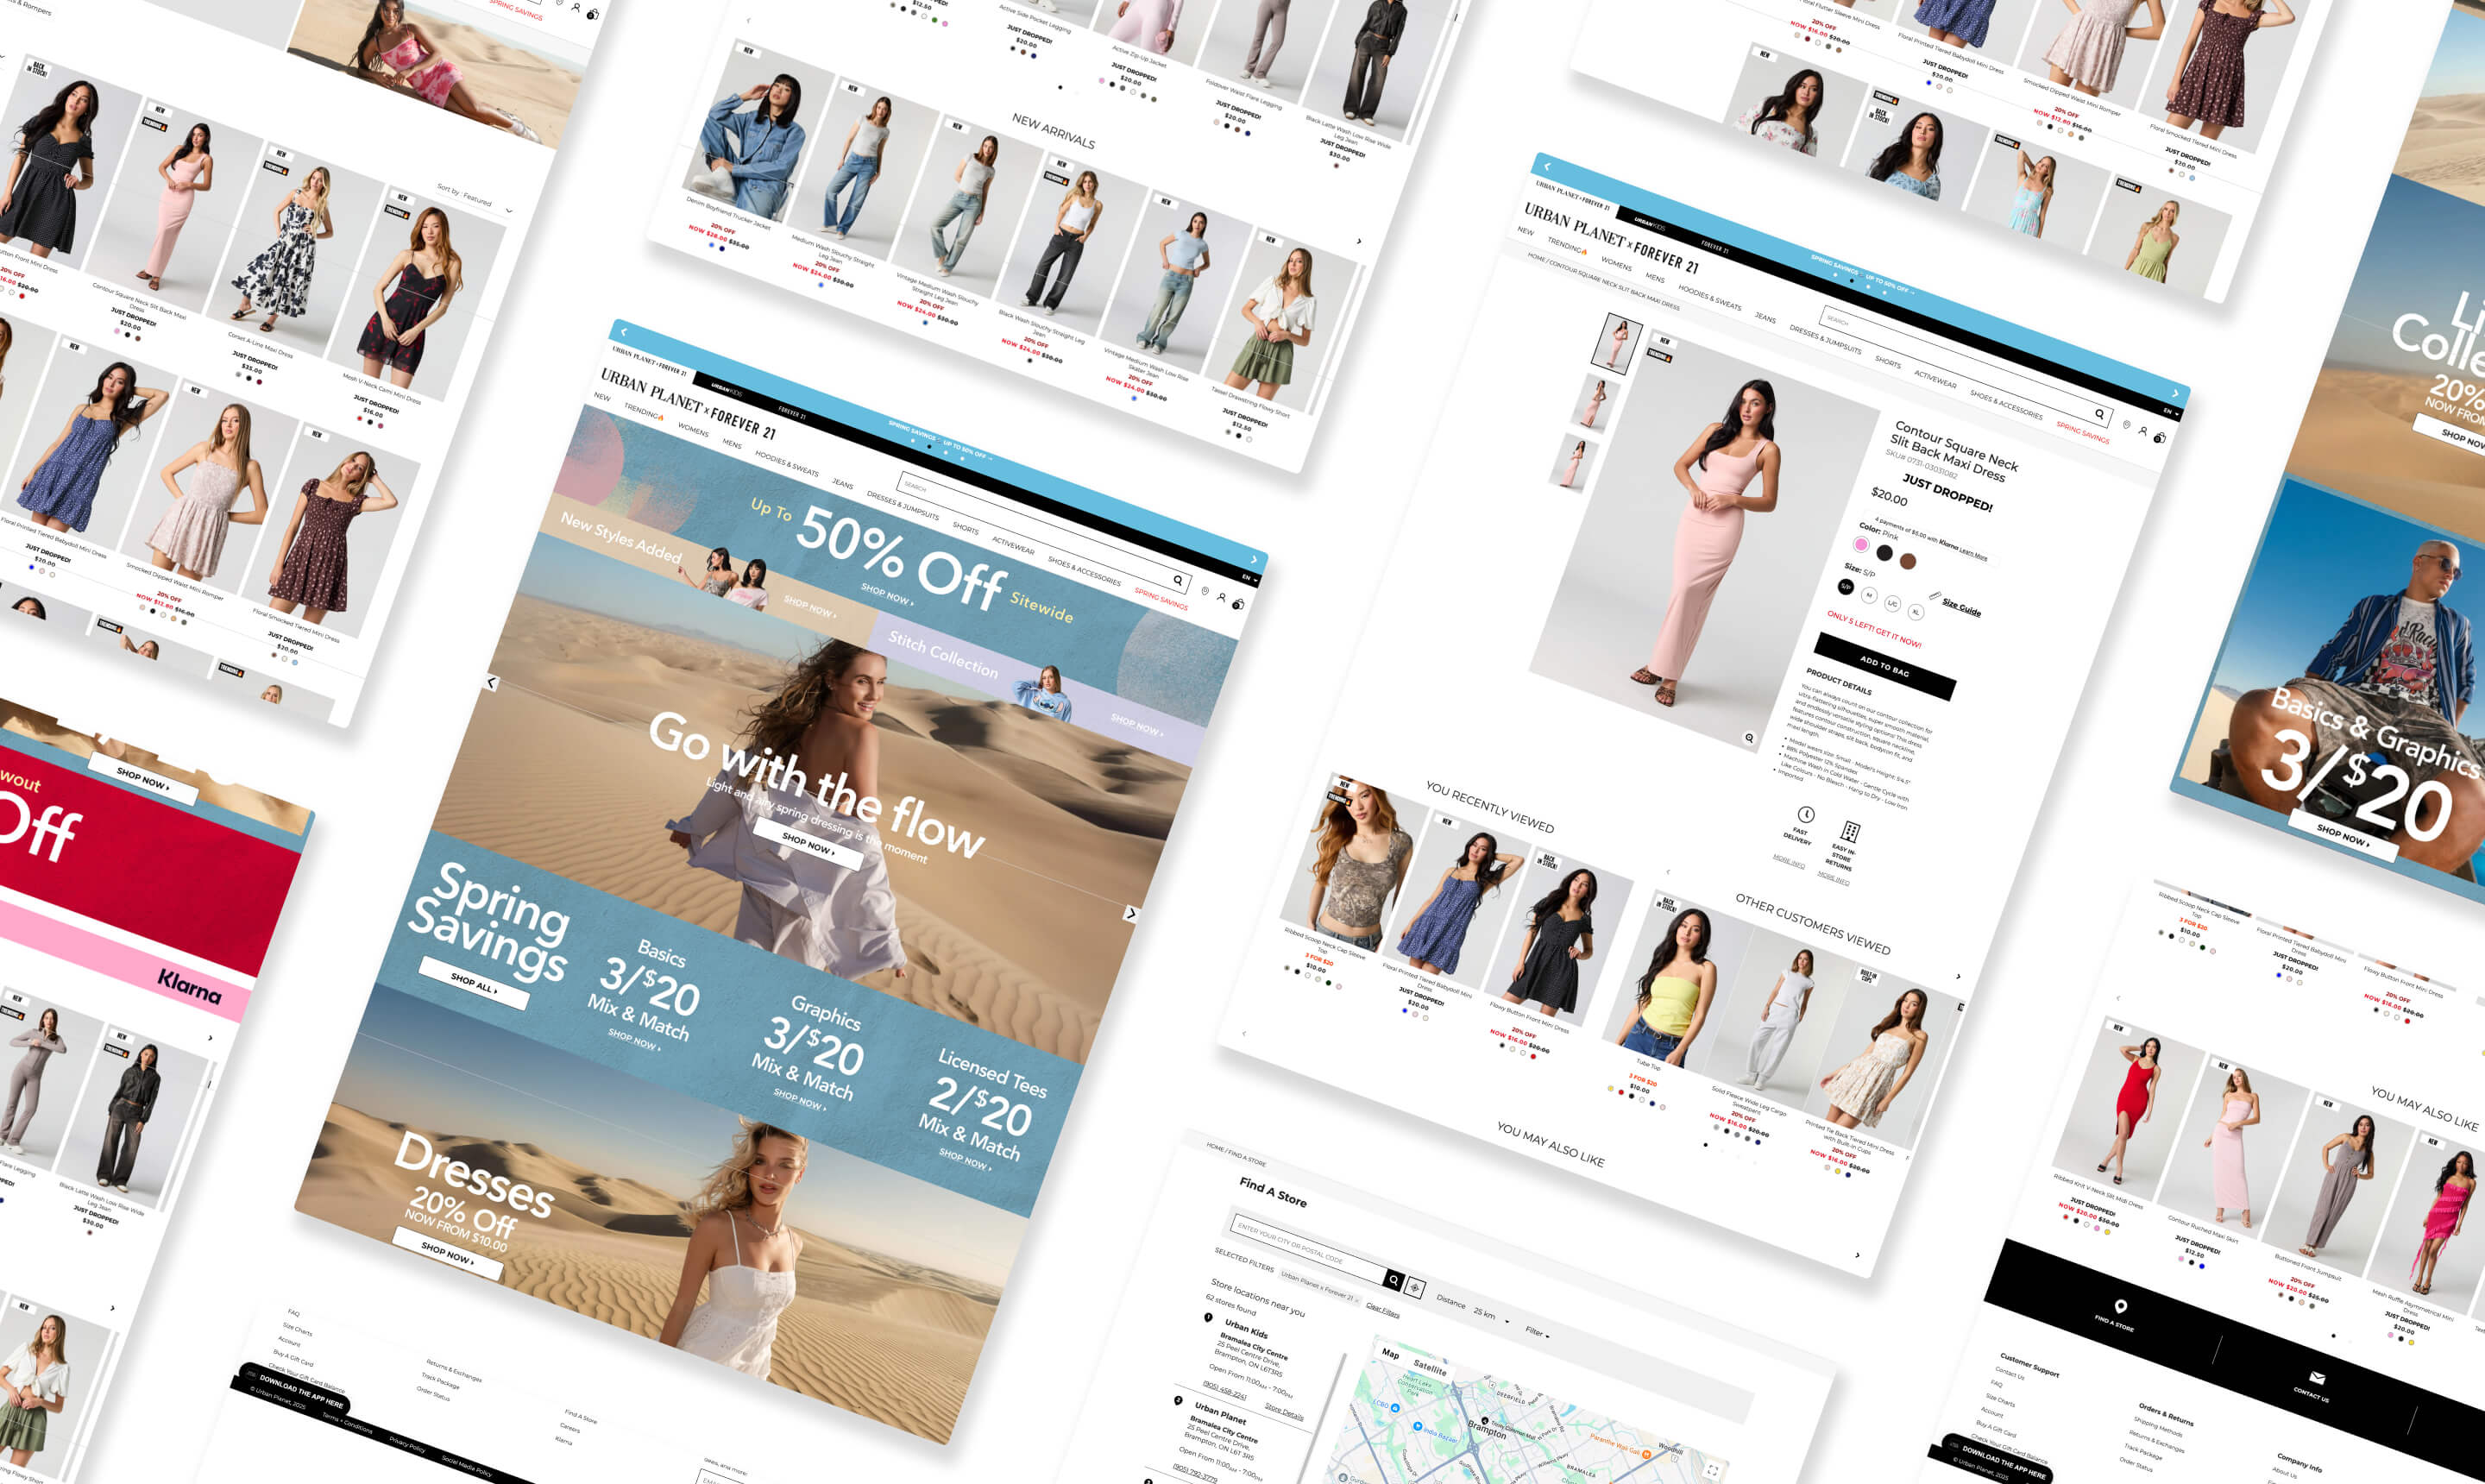2485x1484 pixels.
Task: Click the Find A Store pin in the black footer
Action: [x=2119, y=1306]
